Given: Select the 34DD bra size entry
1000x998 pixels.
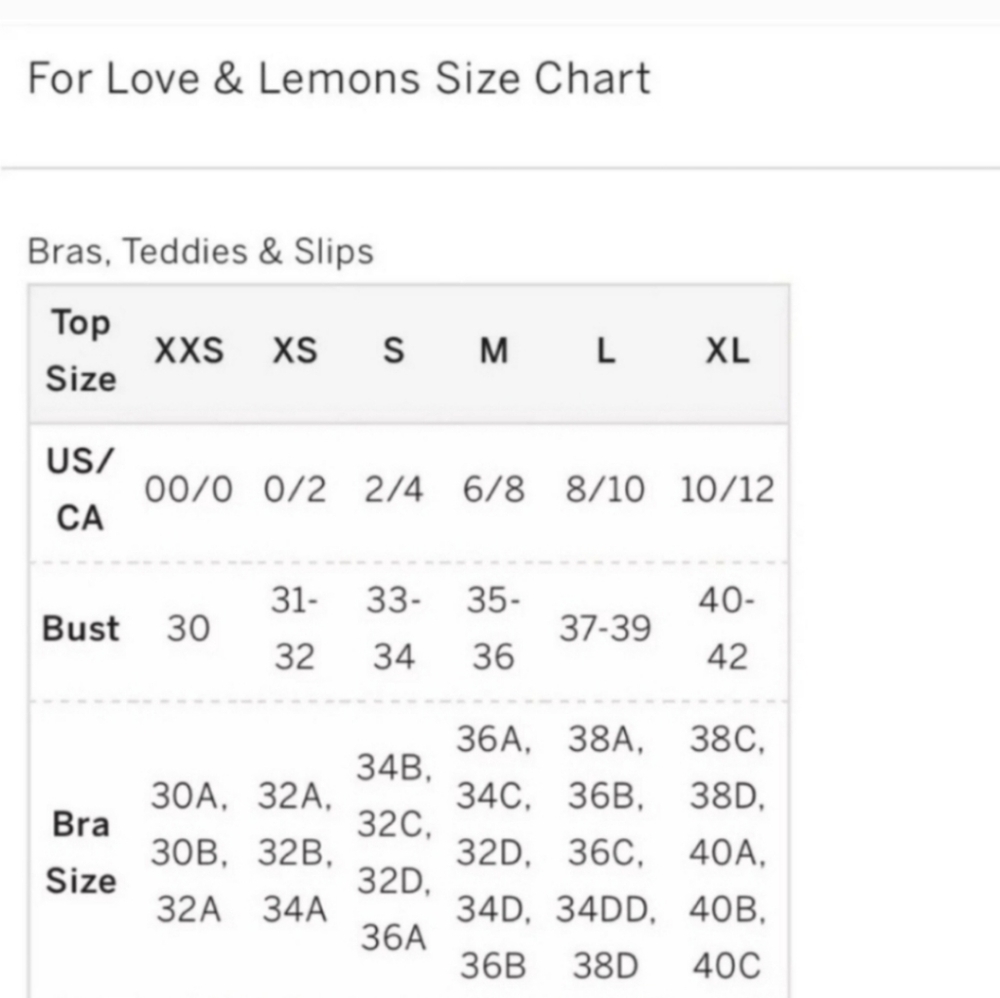Looking at the screenshot, I should coord(605,910).
